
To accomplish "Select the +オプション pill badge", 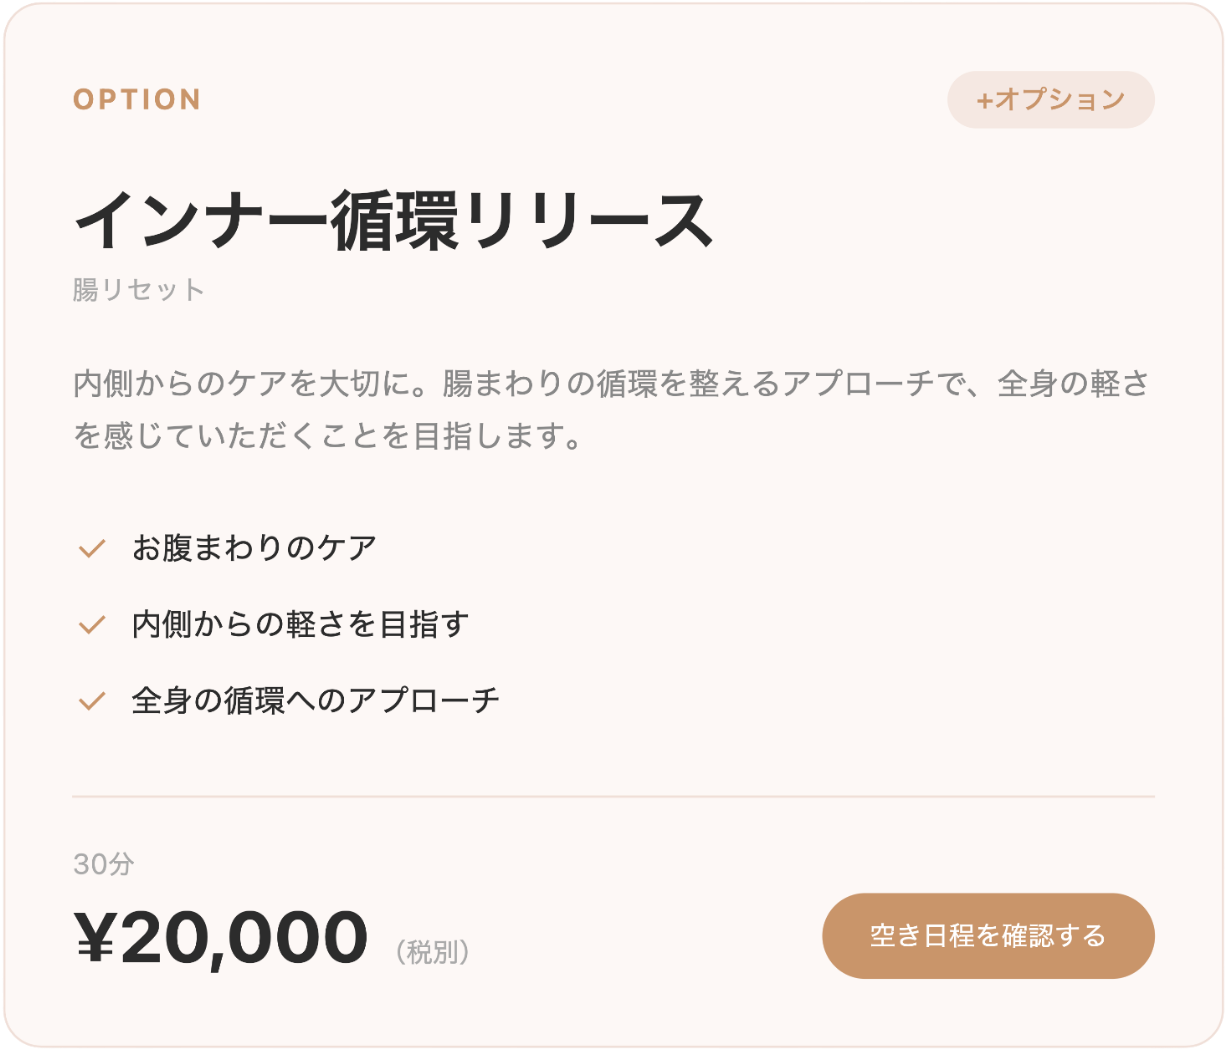I will (1050, 100).
